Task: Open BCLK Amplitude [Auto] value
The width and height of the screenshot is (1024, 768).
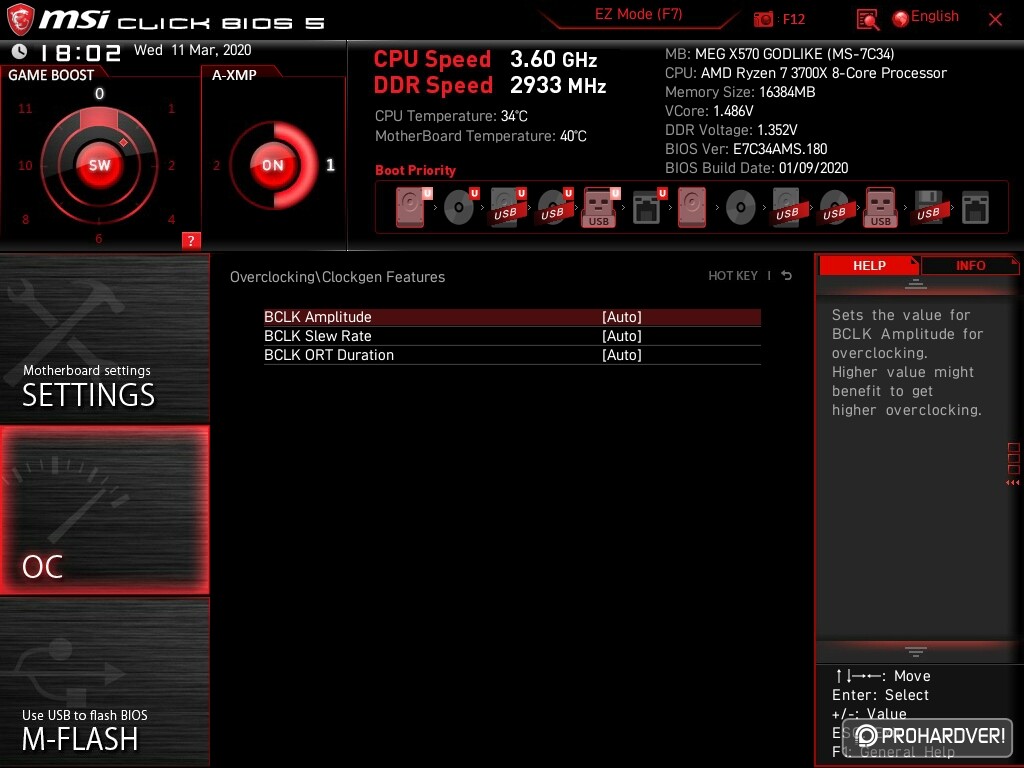Action: click(622, 317)
